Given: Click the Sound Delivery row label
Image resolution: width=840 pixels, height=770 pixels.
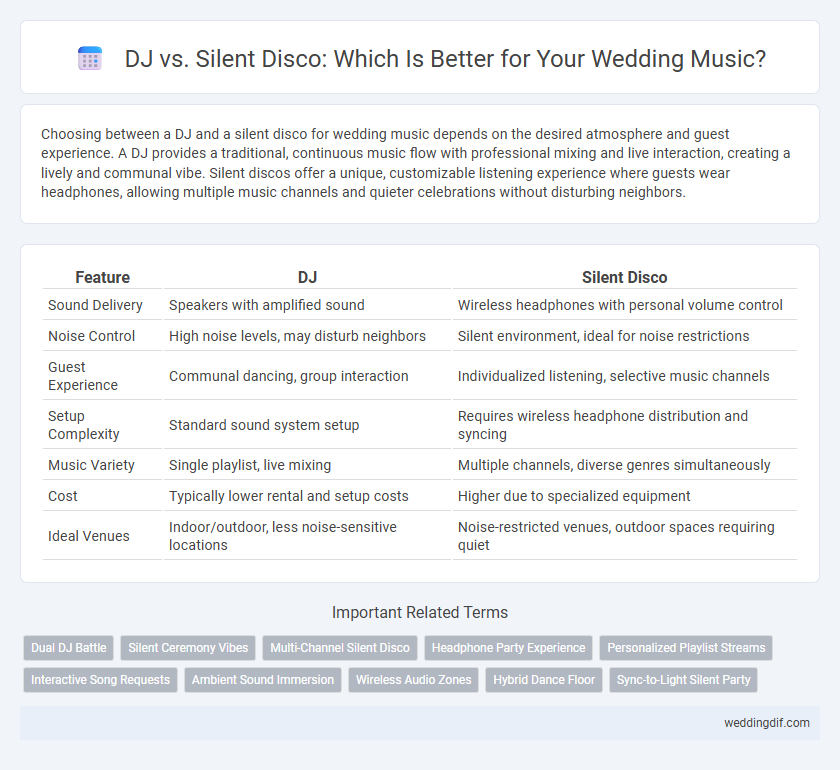Looking at the screenshot, I should (95, 305).
